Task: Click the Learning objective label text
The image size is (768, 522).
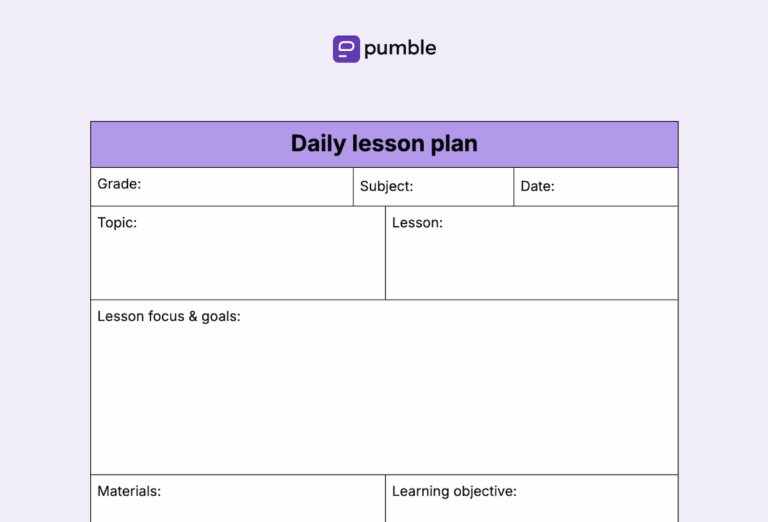Action: click(x=454, y=491)
